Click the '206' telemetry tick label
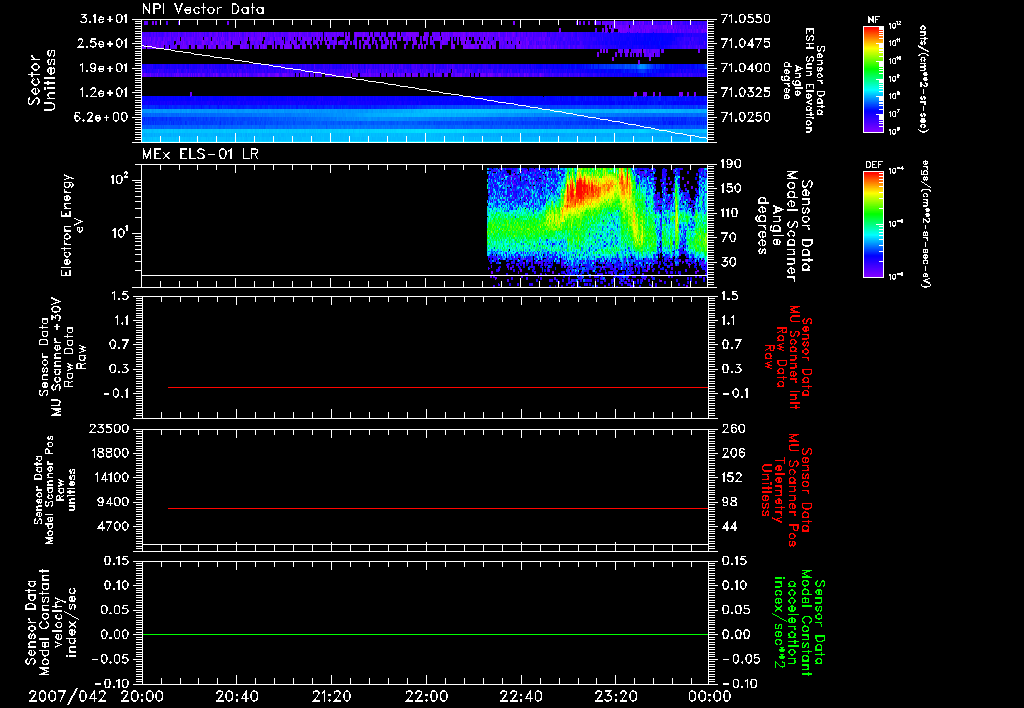1024x708 pixels. click(x=733, y=453)
